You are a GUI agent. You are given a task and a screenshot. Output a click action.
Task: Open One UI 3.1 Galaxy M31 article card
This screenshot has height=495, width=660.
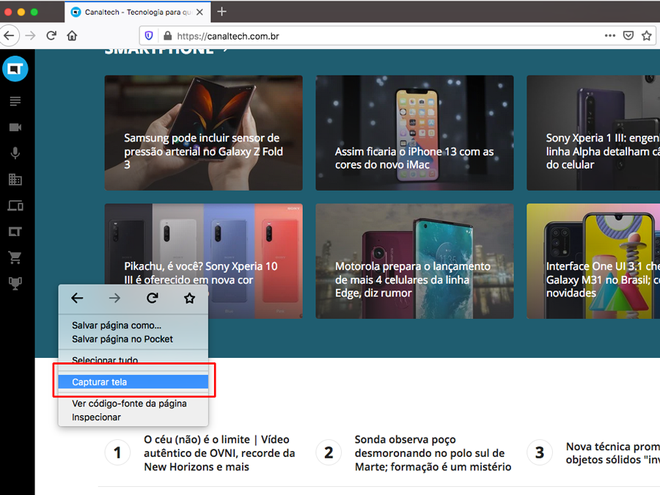593,261
